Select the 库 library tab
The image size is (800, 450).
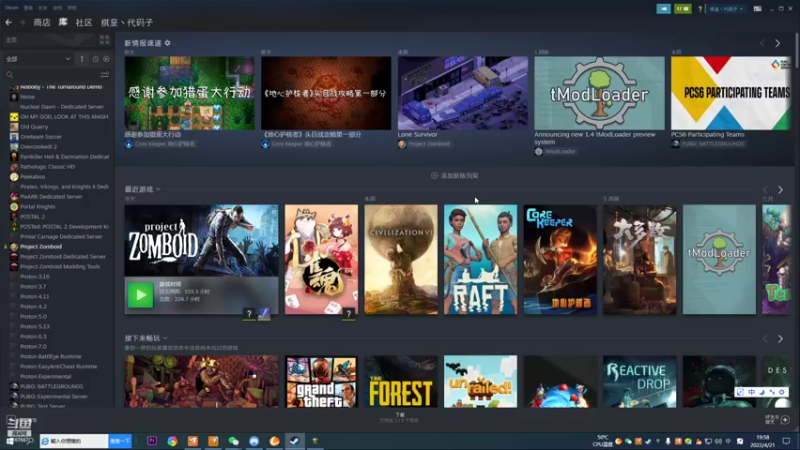pyautogui.click(x=63, y=22)
